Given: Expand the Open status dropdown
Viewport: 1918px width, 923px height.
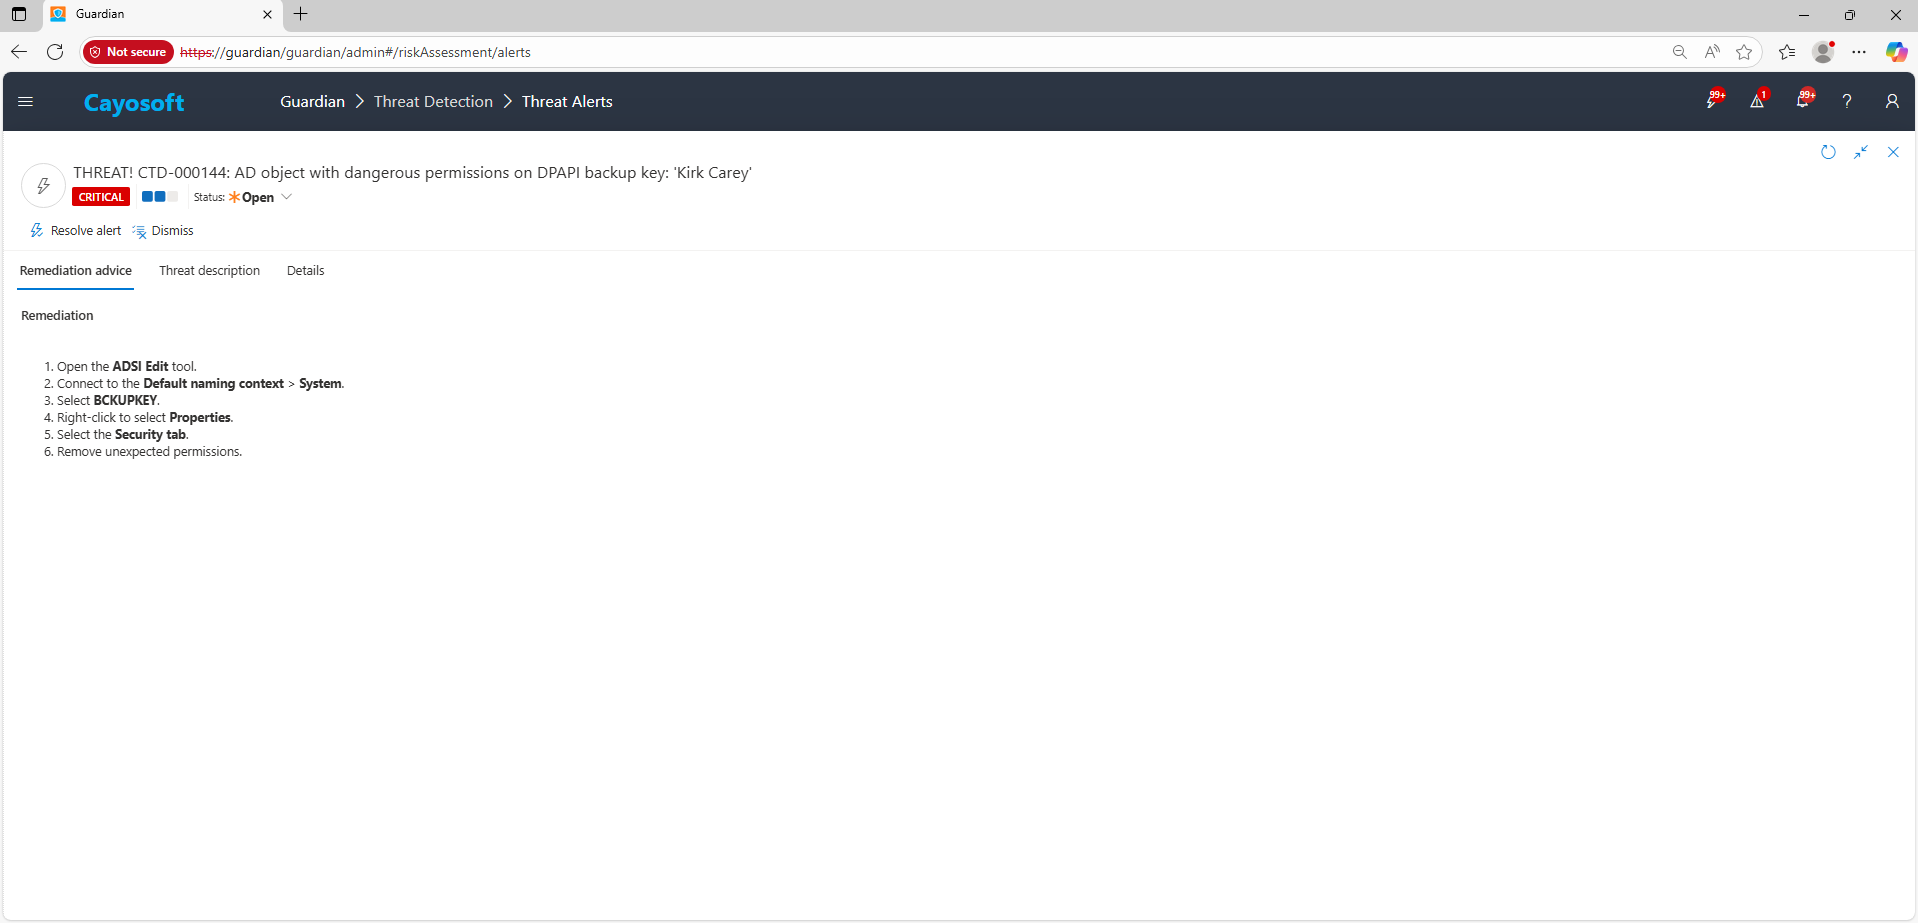Looking at the screenshot, I should coord(286,197).
